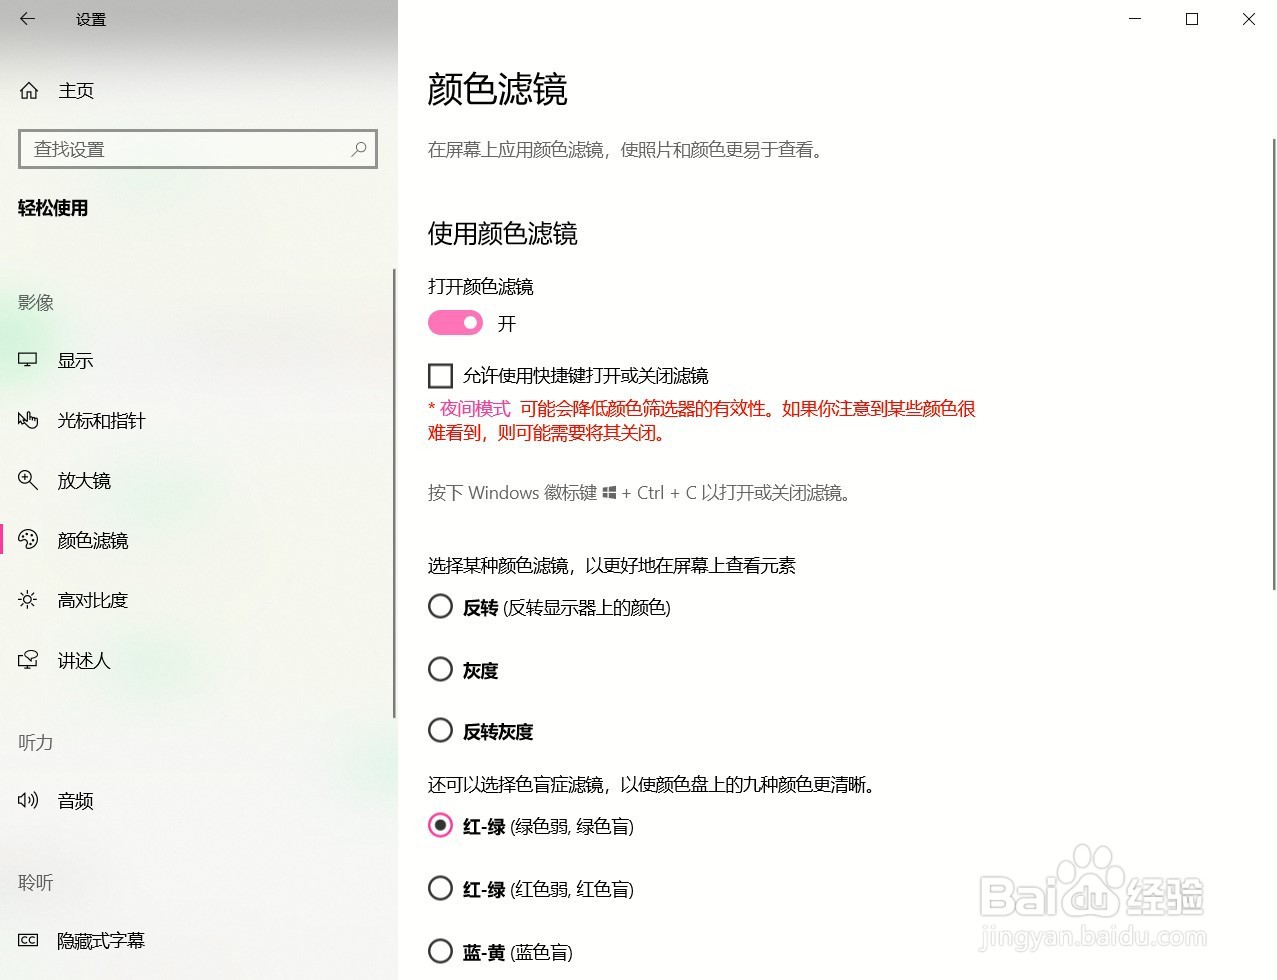
Task: Pick the 红-绿 (红色弱) filter
Action: point(440,888)
